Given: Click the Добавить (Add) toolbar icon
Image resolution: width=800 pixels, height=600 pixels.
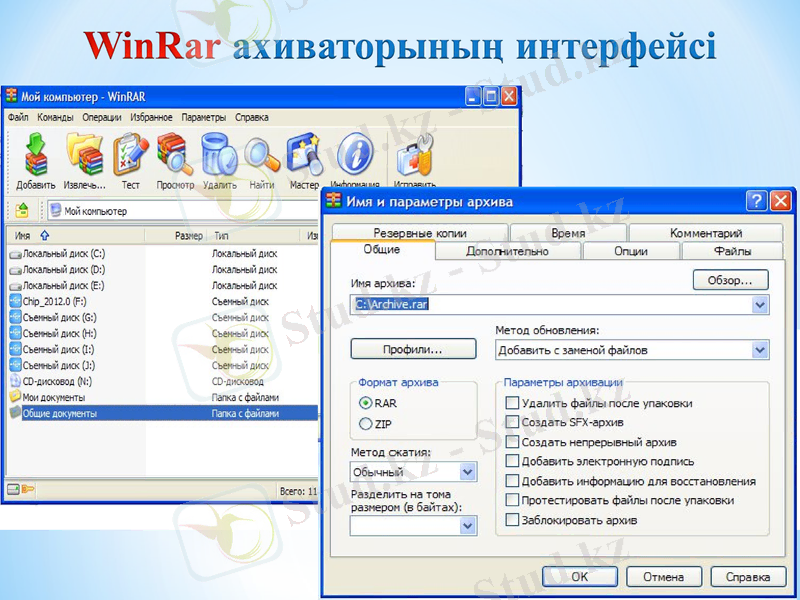Looking at the screenshot, I should [x=35, y=156].
